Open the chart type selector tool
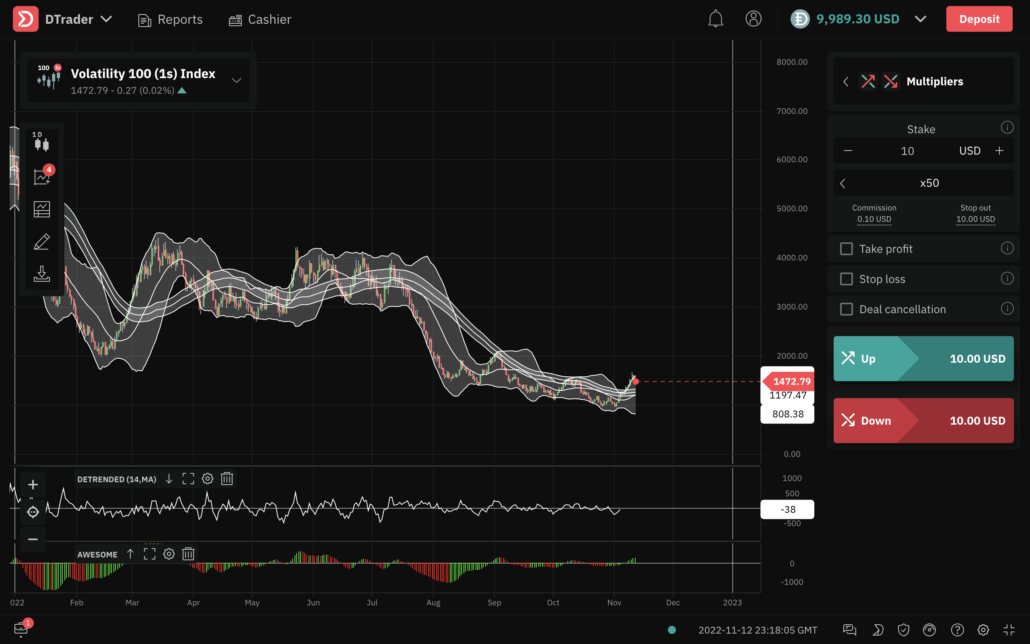This screenshot has height=644, width=1030. 42,142
